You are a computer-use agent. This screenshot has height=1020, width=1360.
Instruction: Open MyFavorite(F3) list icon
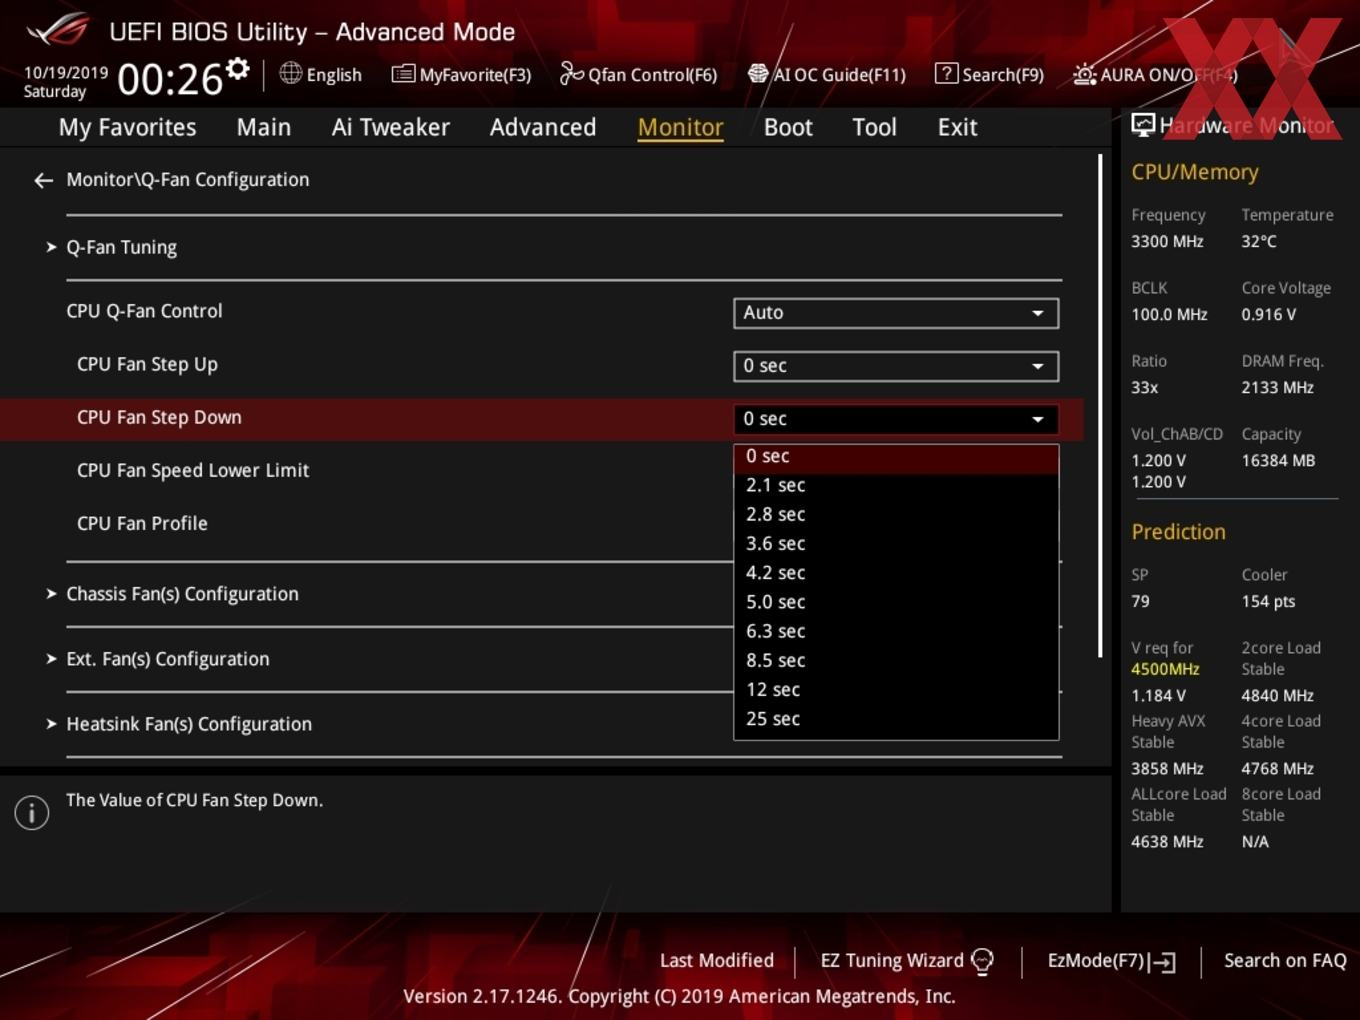(403, 74)
